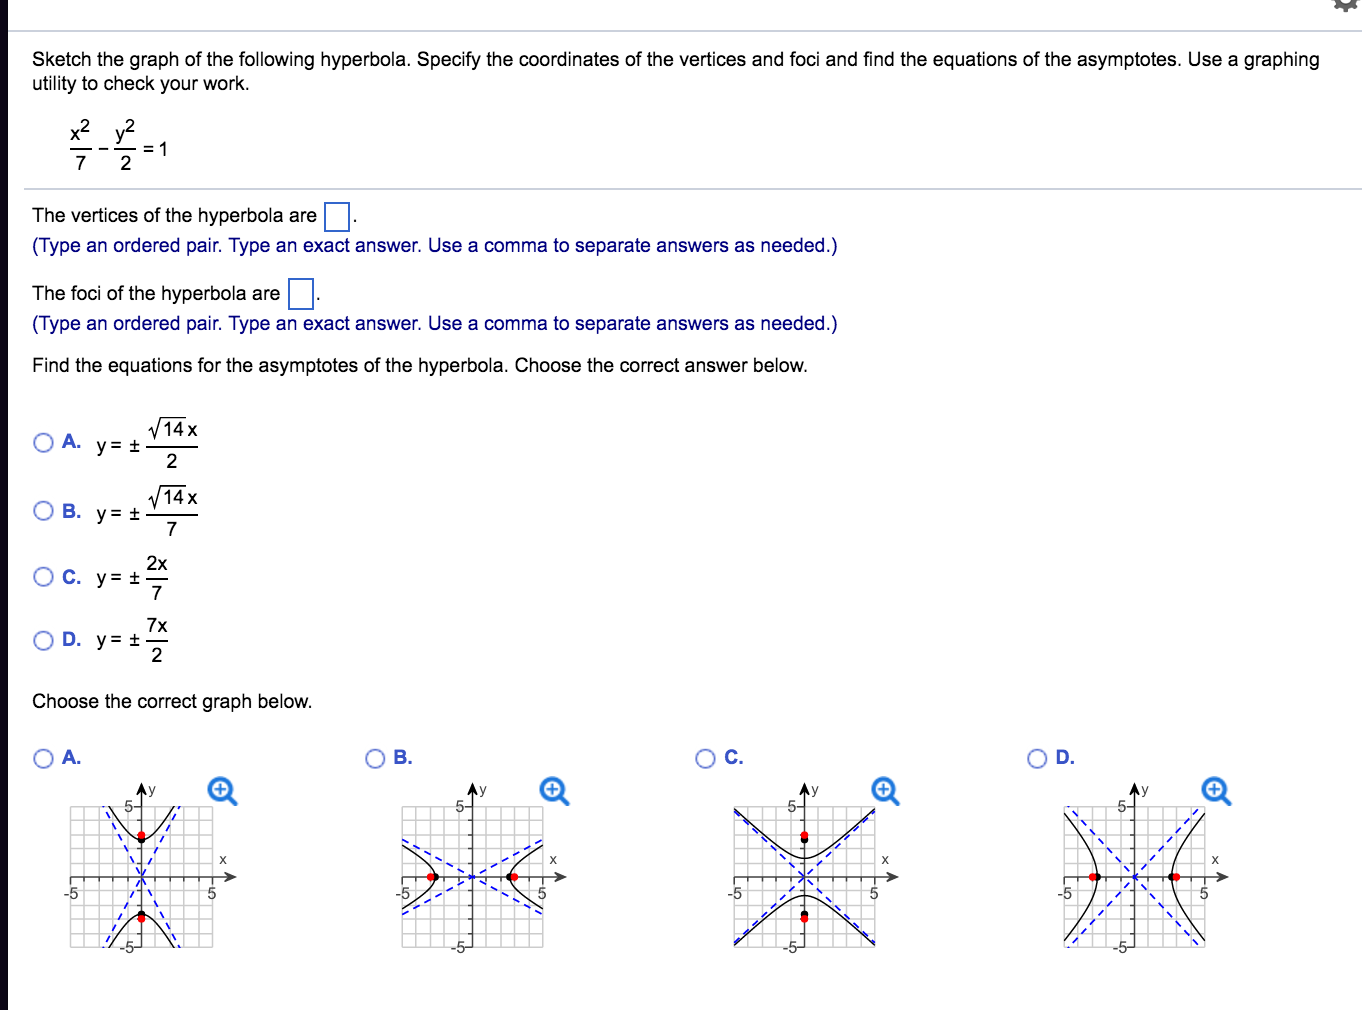
Task: Click the vertices answer input box
Action: [336, 216]
